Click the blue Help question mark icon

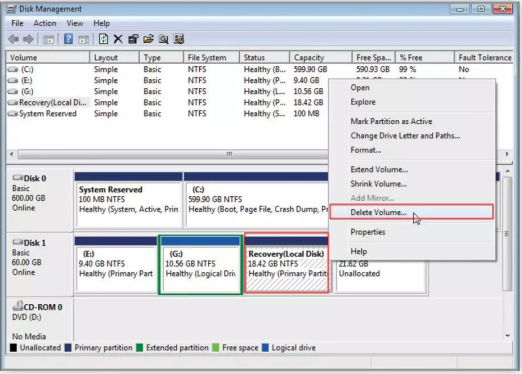point(68,39)
